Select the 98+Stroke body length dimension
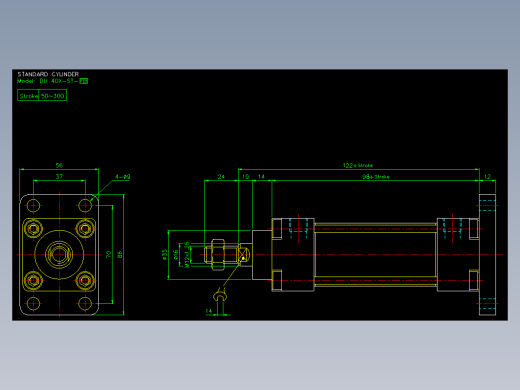This screenshot has width=520, height=390. (x=376, y=177)
